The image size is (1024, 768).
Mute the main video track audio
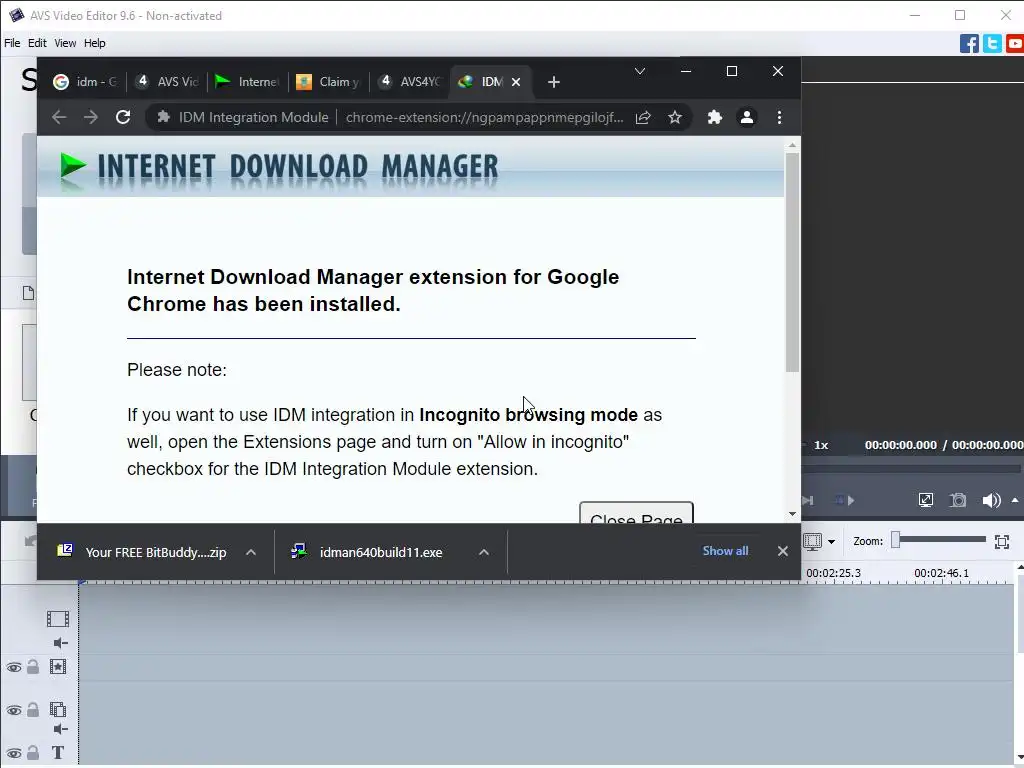pyautogui.click(x=61, y=643)
